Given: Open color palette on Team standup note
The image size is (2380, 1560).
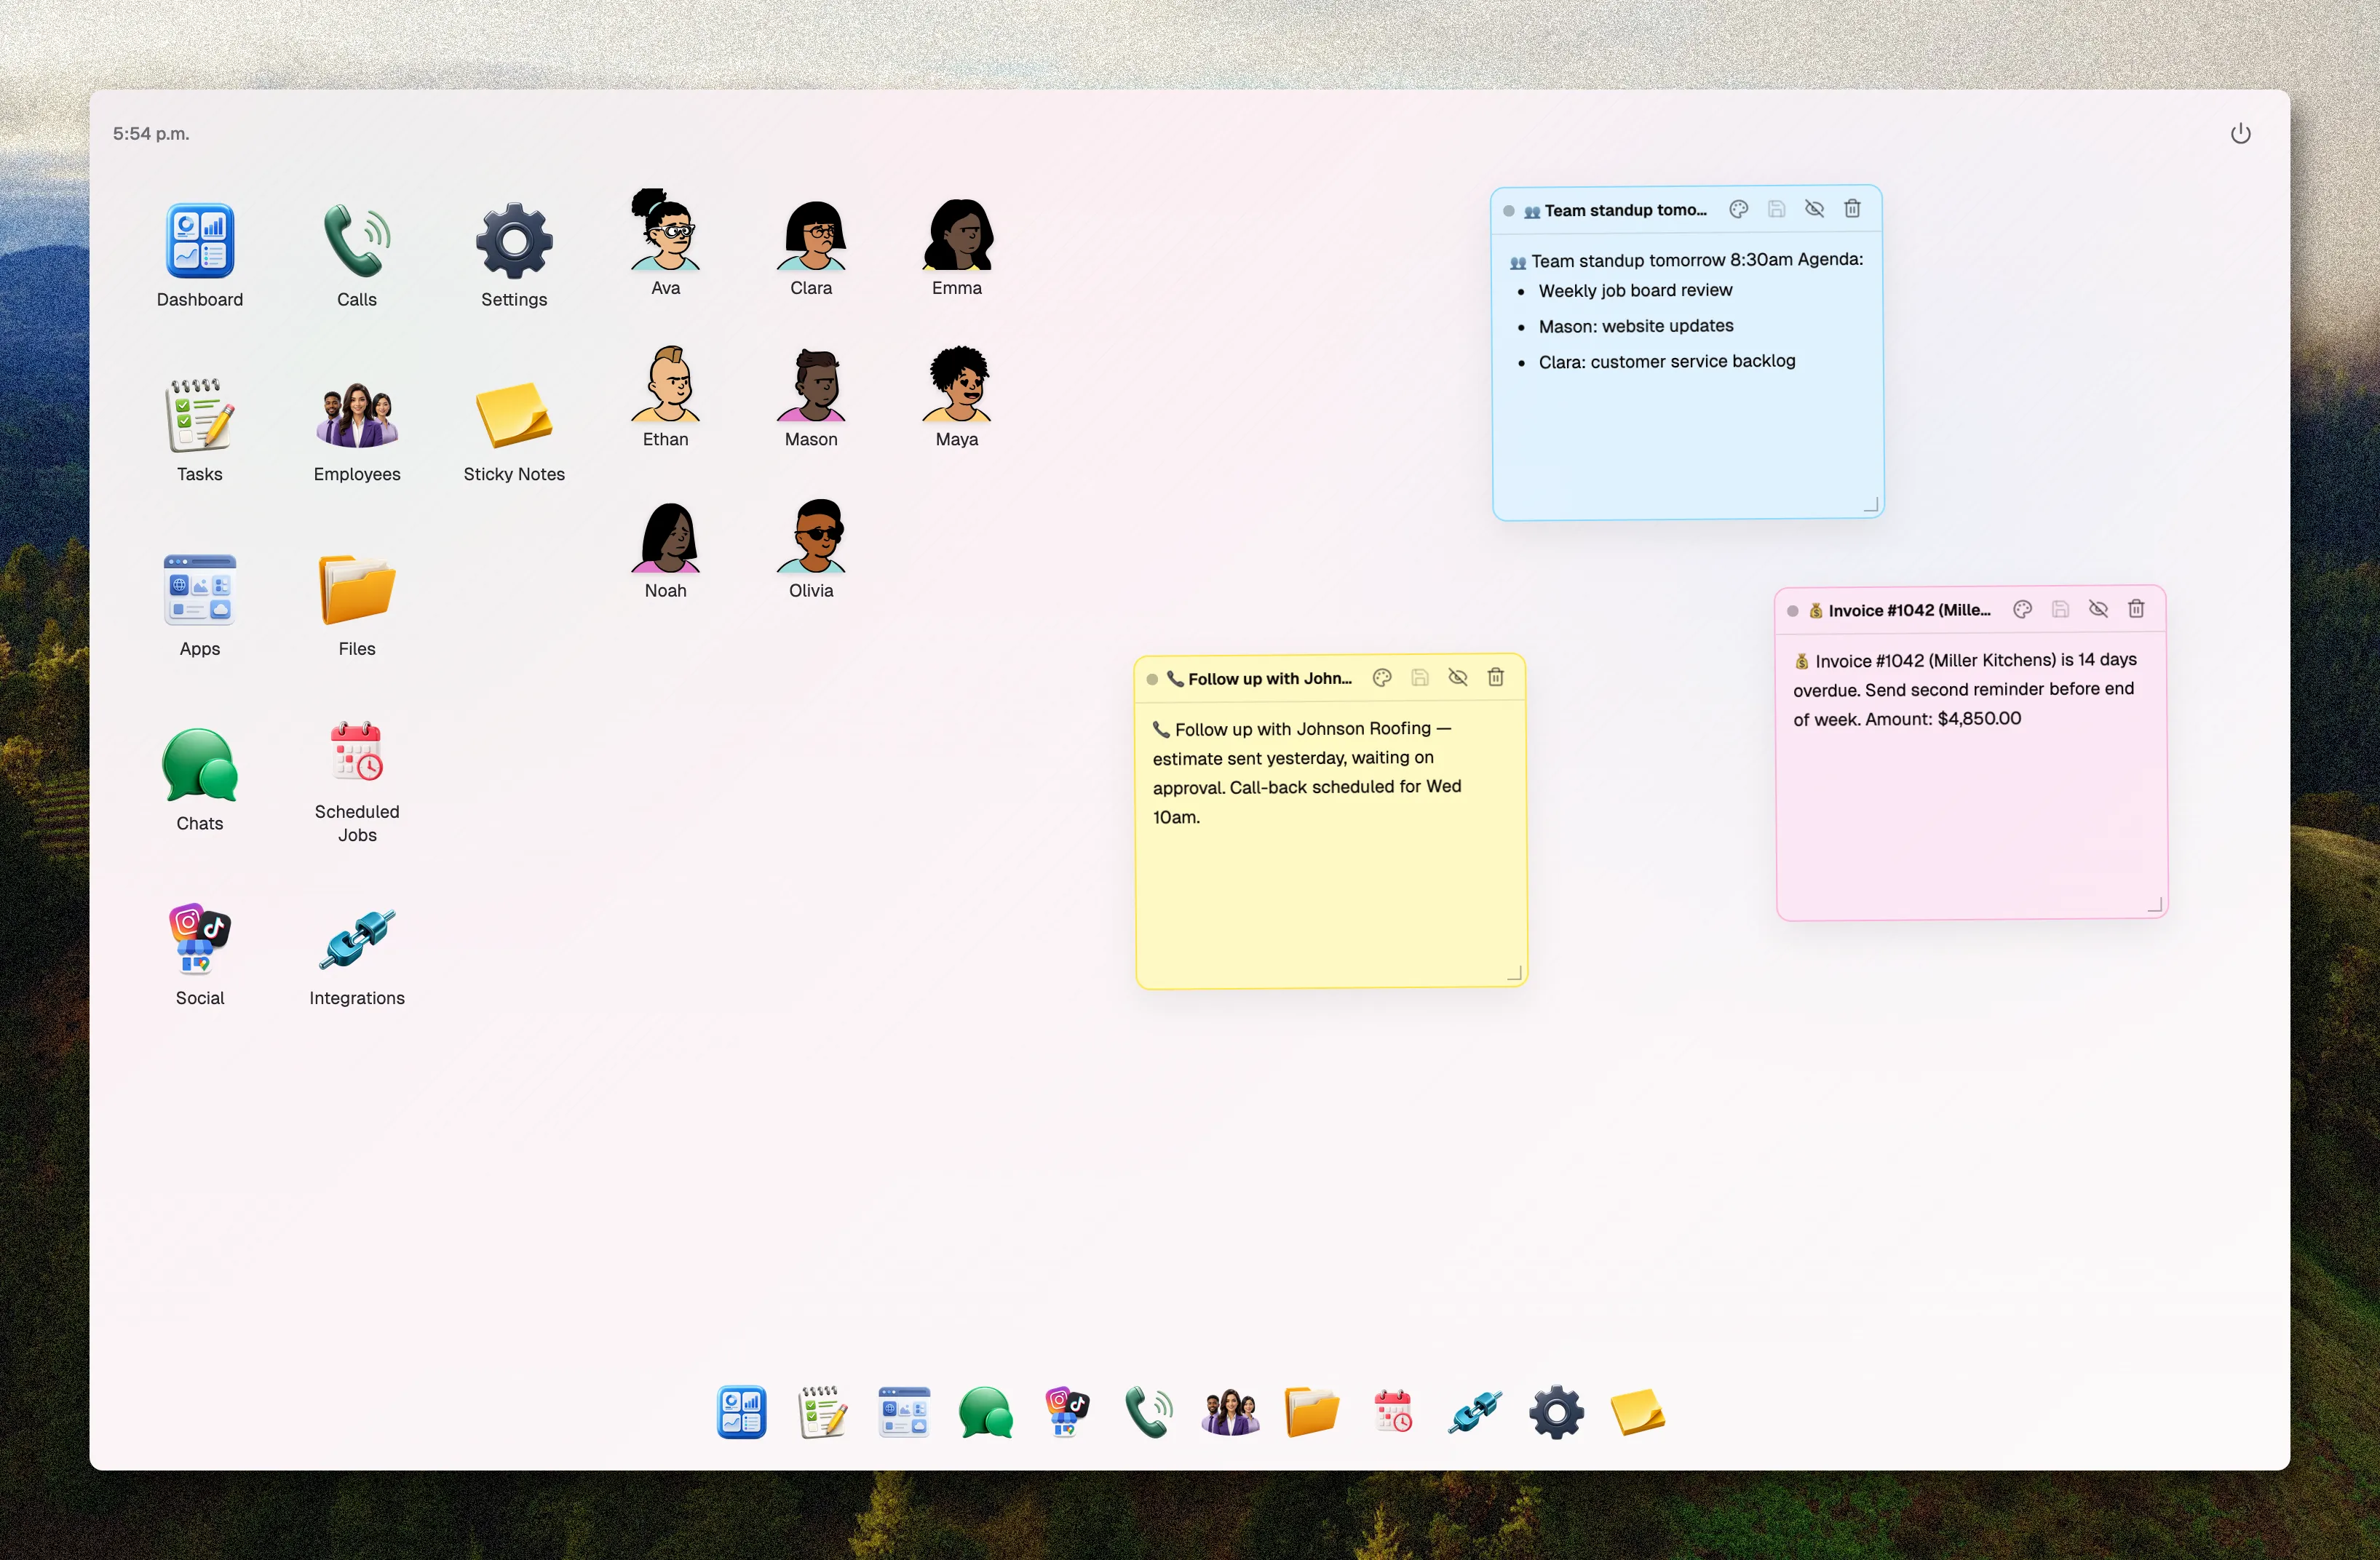Looking at the screenshot, I should point(1739,209).
